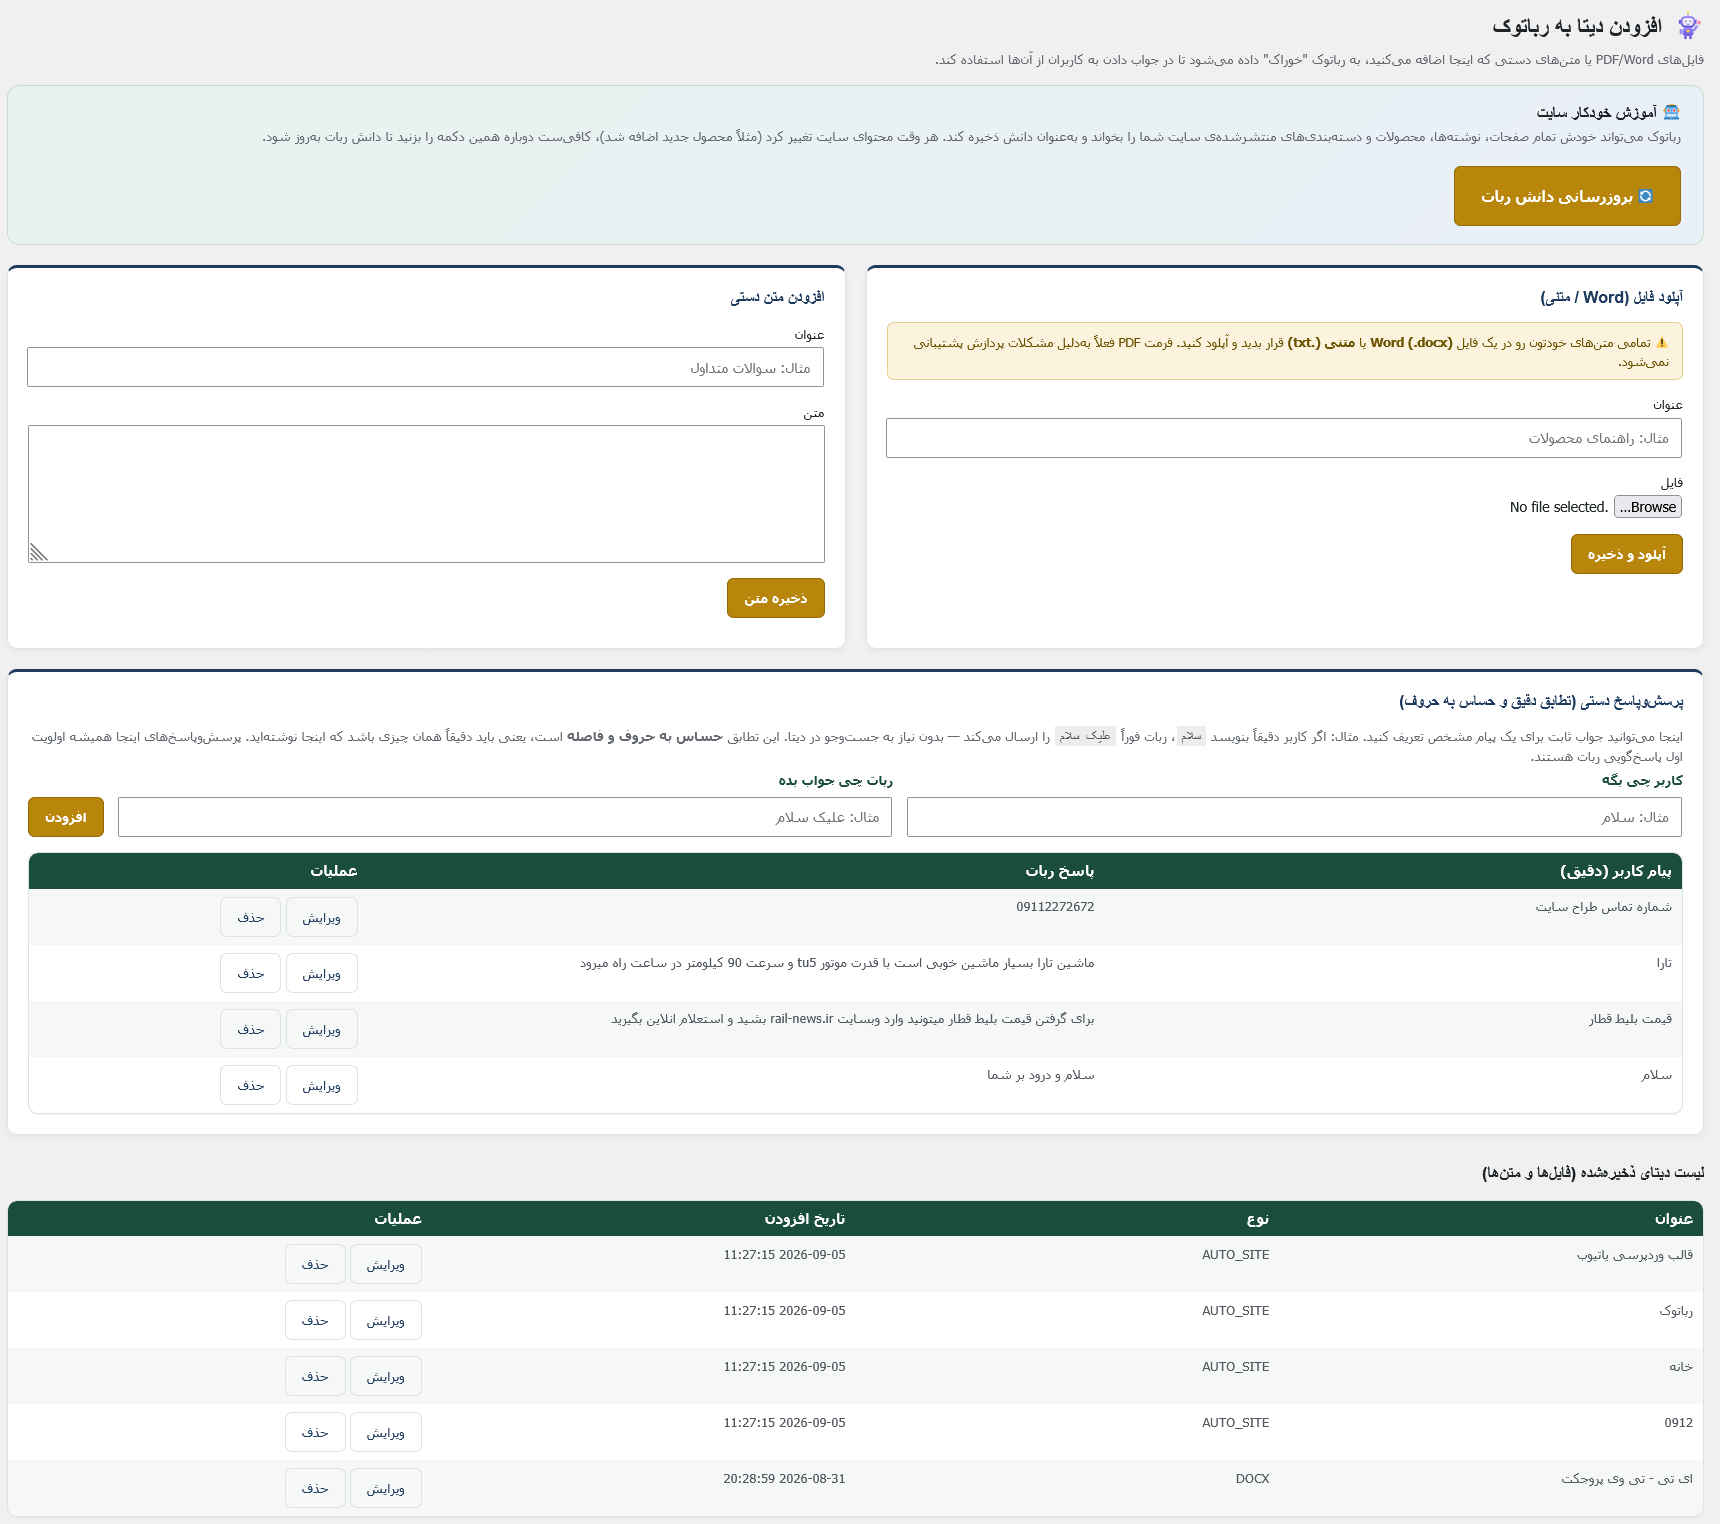Click the عنوان column header in data list
Viewport: 1720px width, 1524px height.
[x=1674, y=1218]
